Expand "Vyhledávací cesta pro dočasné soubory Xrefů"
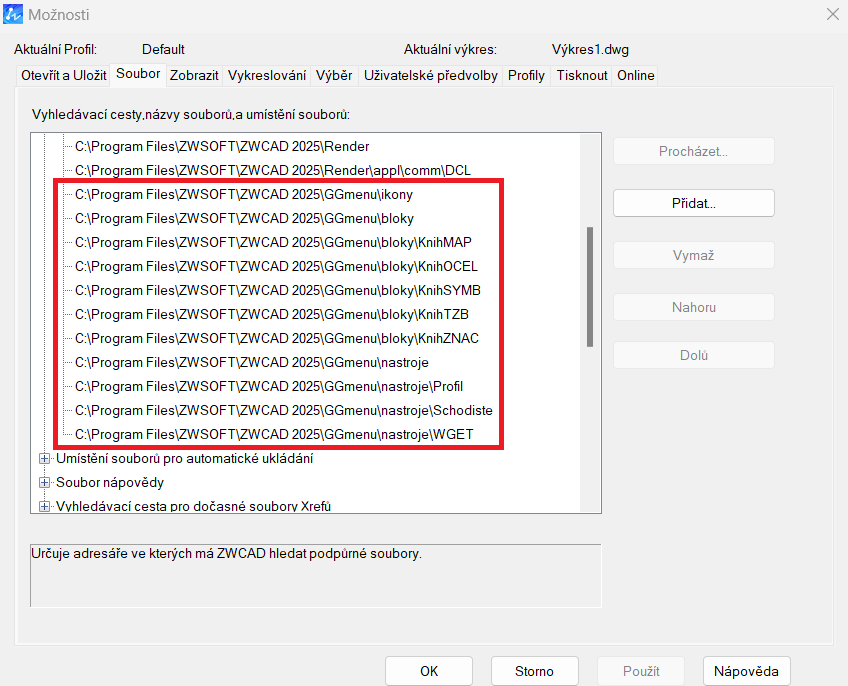Screen dimensions: 848x686 (x=45, y=505)
